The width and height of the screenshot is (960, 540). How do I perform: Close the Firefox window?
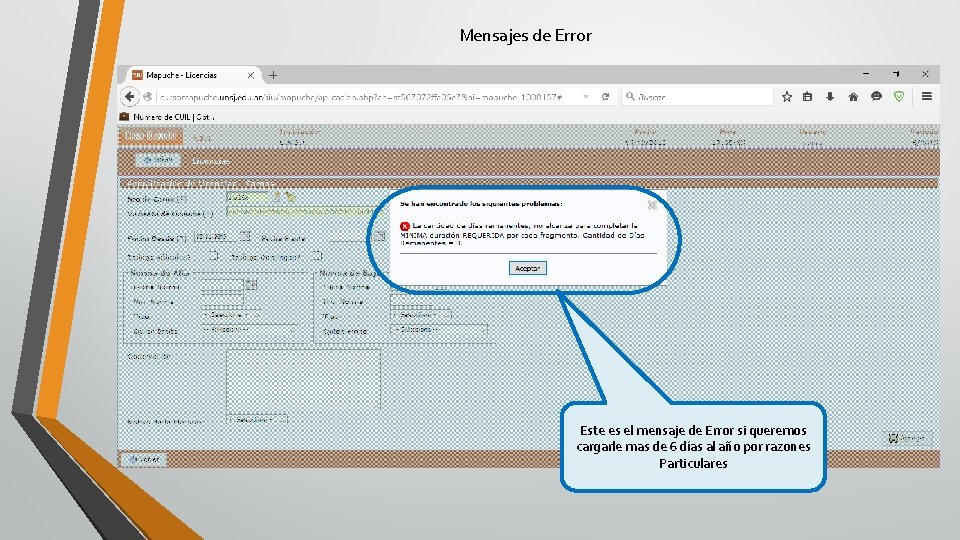pyautogui.click(x=925, y=73)
